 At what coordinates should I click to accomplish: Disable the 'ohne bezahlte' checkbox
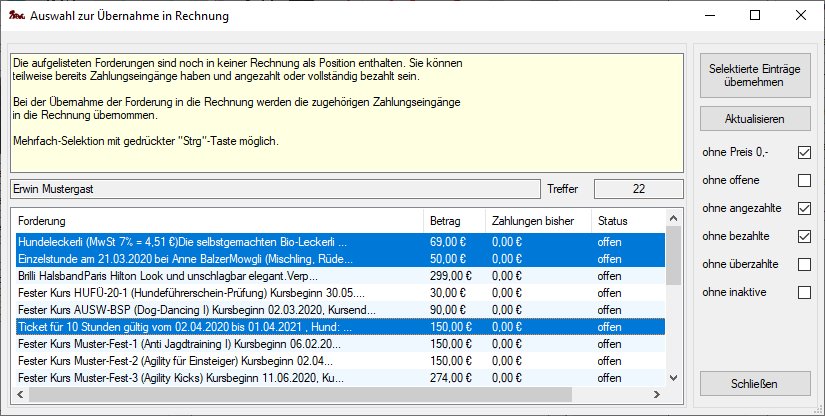(804, 237)
